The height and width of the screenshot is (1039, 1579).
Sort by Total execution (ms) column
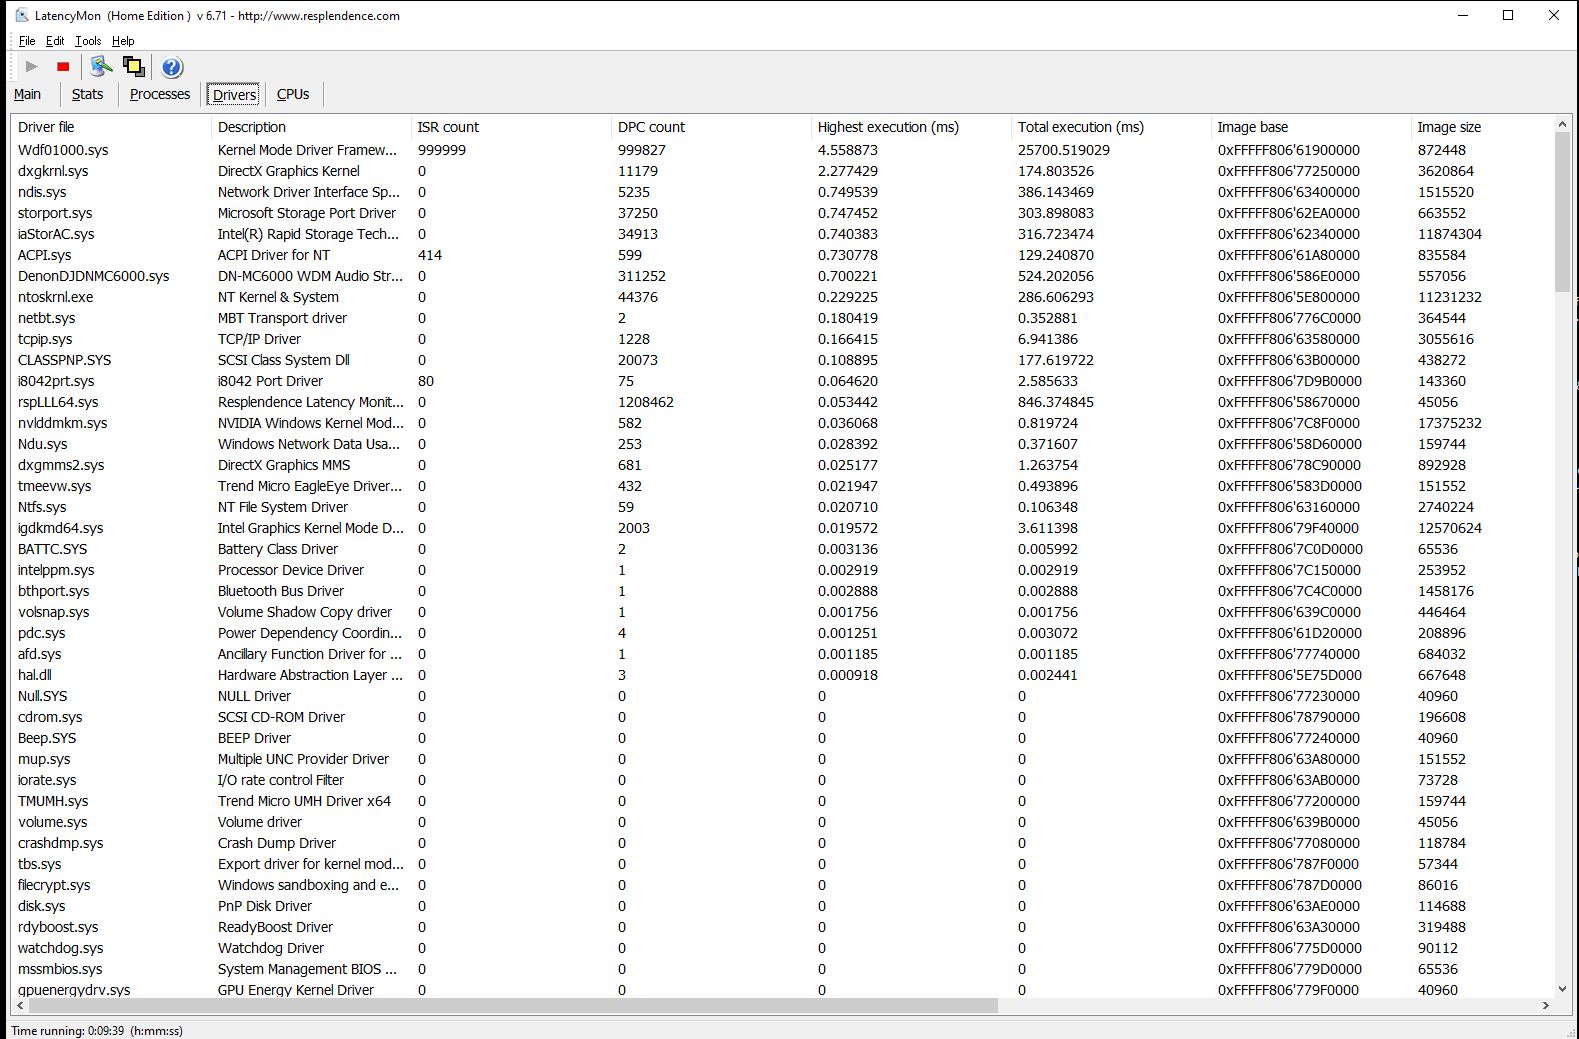(x=1111, y=127)
